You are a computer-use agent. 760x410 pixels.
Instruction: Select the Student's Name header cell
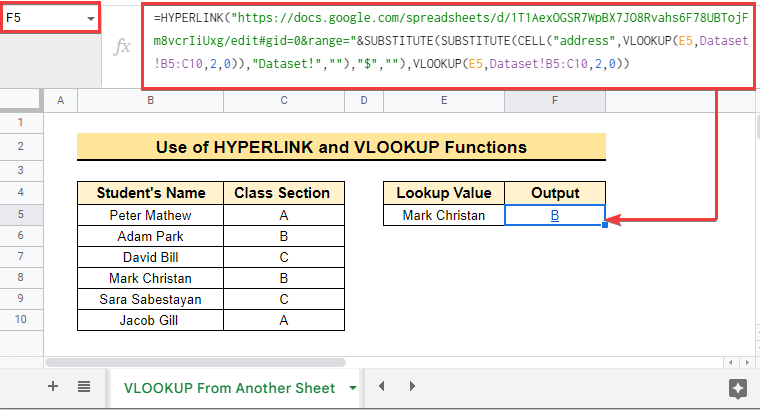(x=150, y=193)
